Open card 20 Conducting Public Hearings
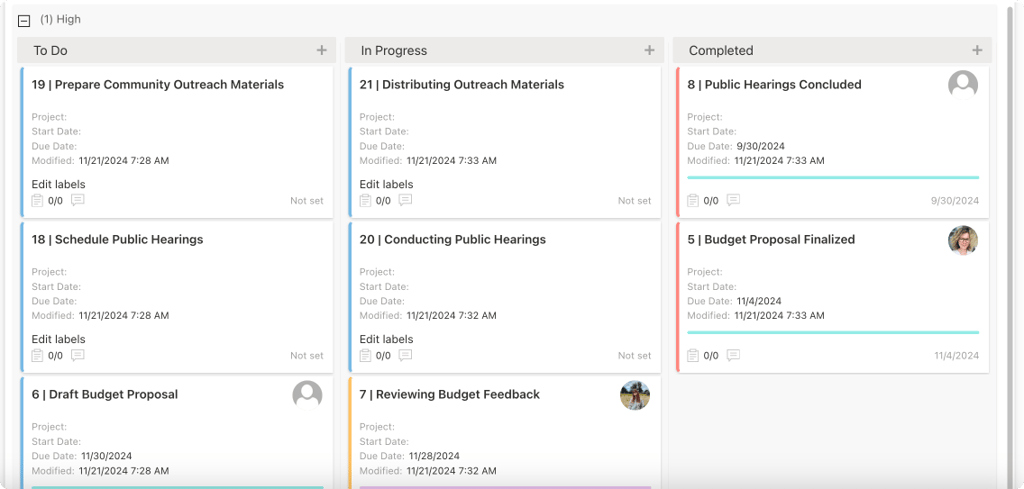The height and width of the screenshot is (489, 1024). click(452, 240)
